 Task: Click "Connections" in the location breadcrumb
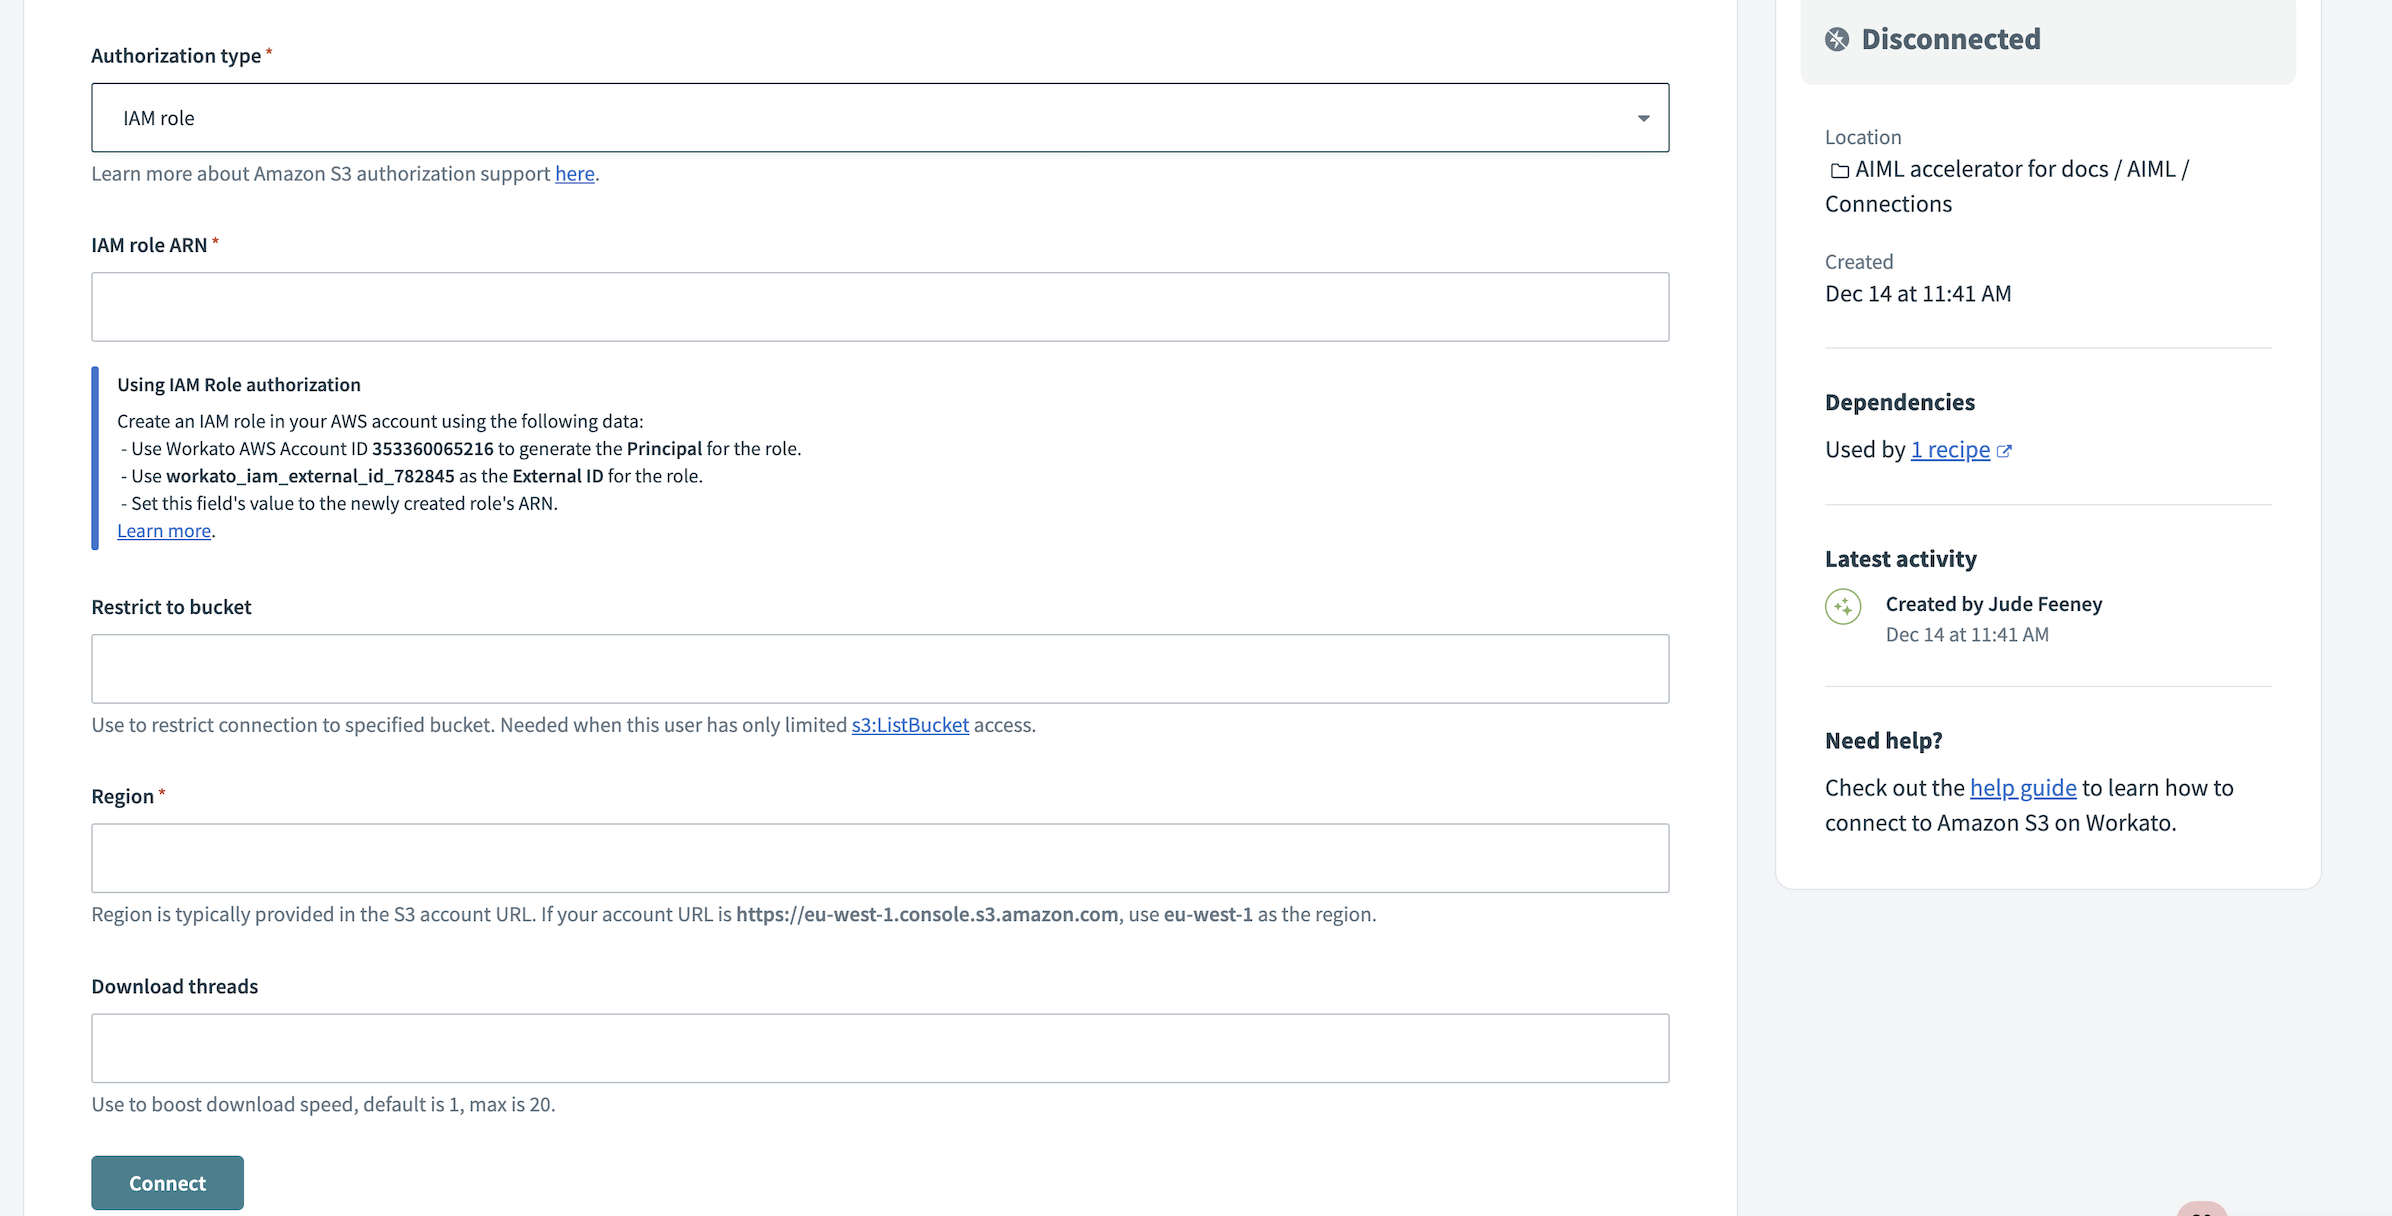click(x=1888, y=202)
